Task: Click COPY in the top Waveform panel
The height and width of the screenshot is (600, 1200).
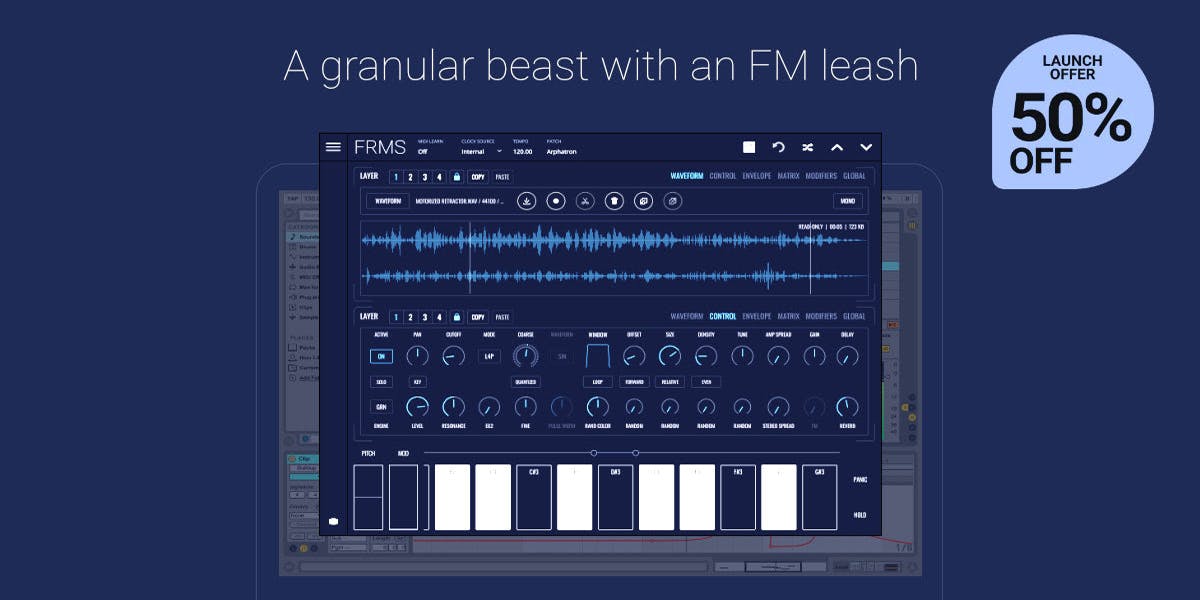Action: coord(478,177)
